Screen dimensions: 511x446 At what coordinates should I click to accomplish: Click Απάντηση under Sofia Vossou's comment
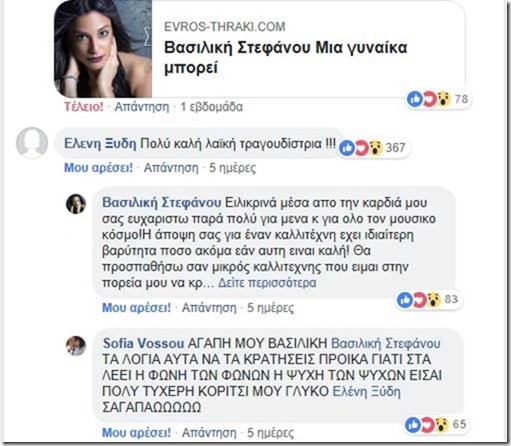pyautogui.click(x=209, y=433)
